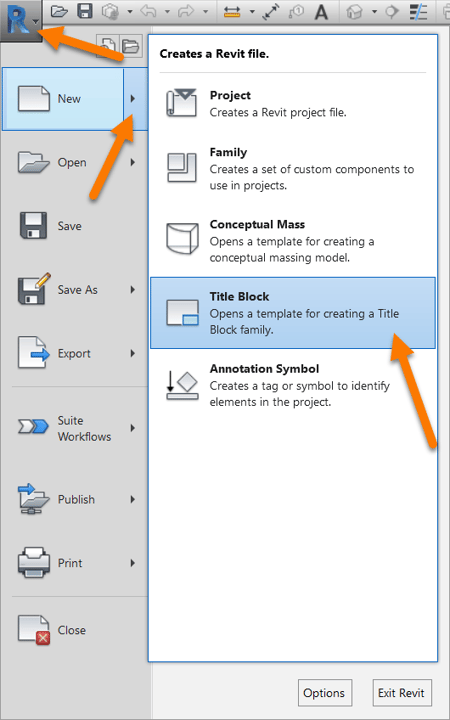Expand the New submenu arrow
The image size is (450, 720).
click(x=135, y=99)
